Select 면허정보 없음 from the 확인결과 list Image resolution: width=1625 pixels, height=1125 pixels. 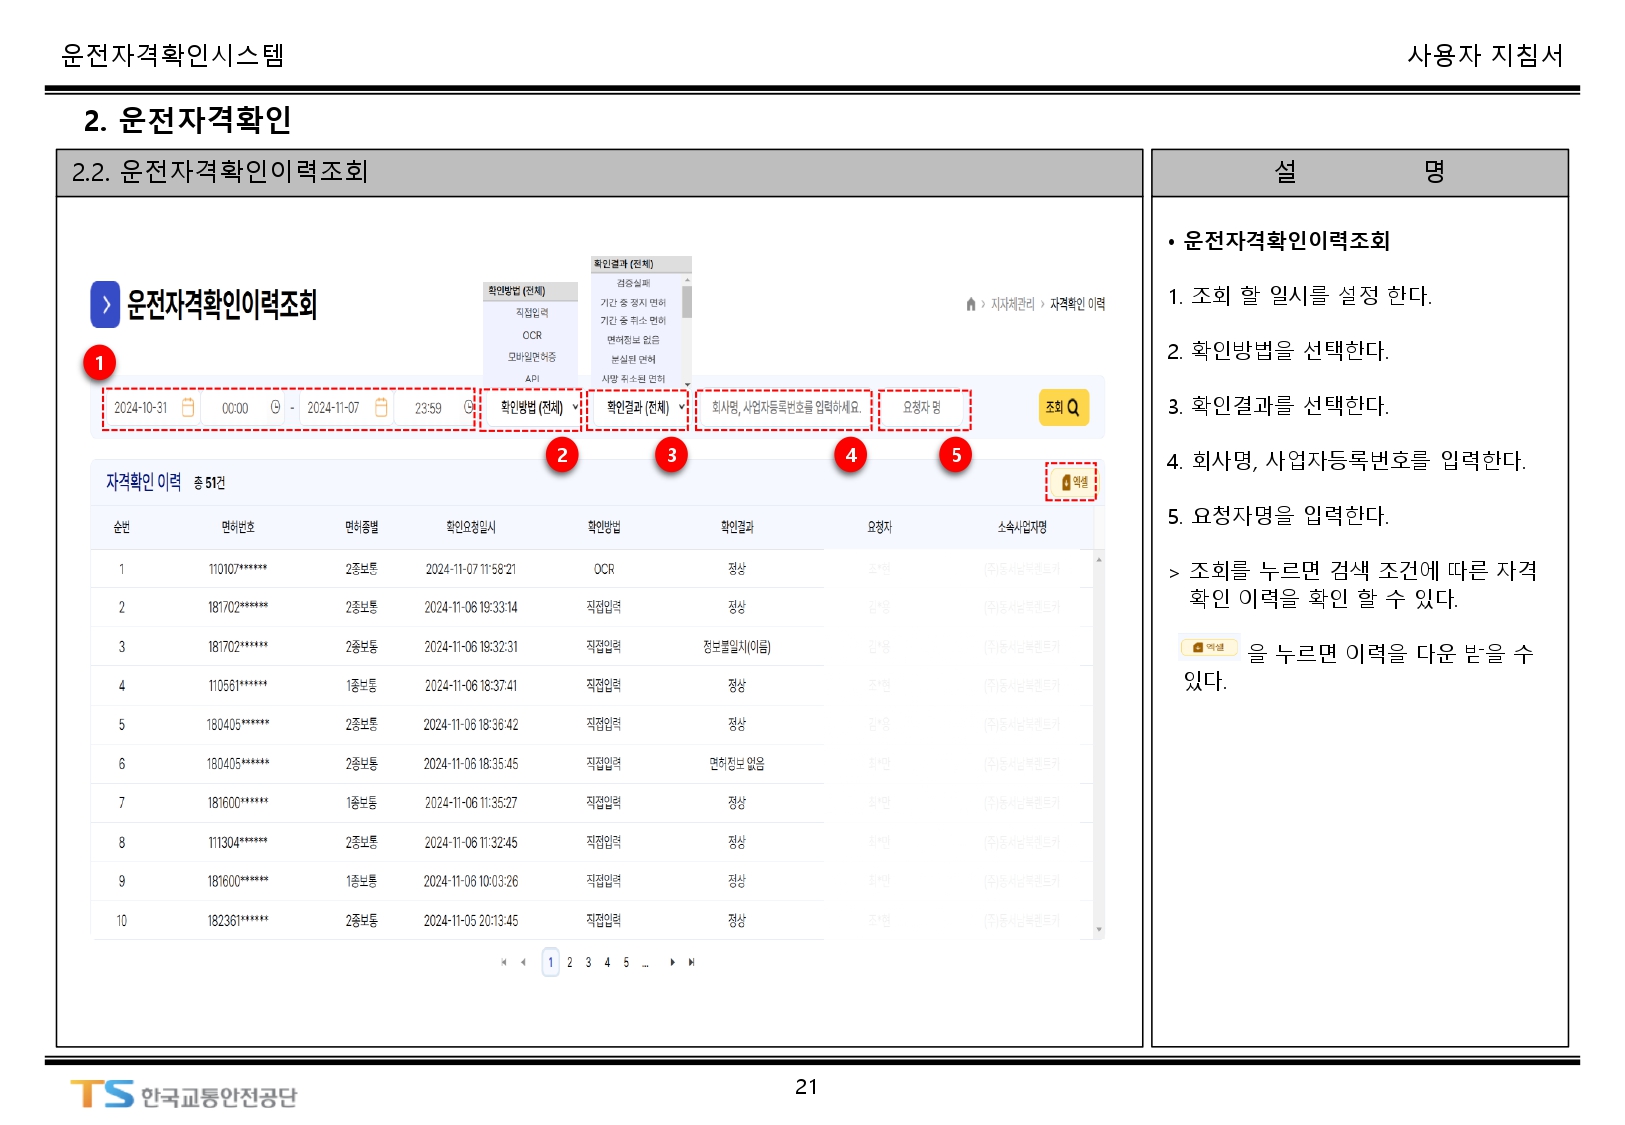click(633, 340)
